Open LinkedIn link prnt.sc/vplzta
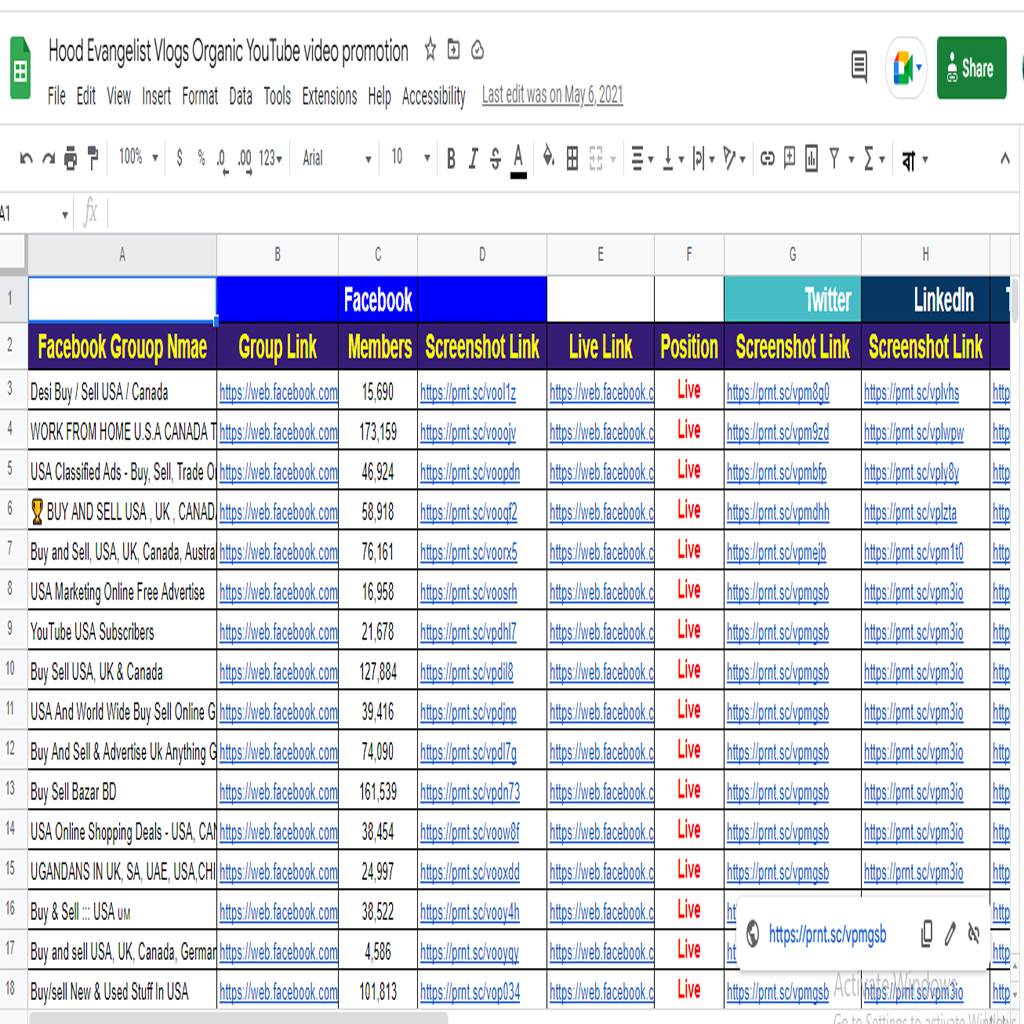The height and width of the screenshot is (1024, 1024). click(910, 513)
